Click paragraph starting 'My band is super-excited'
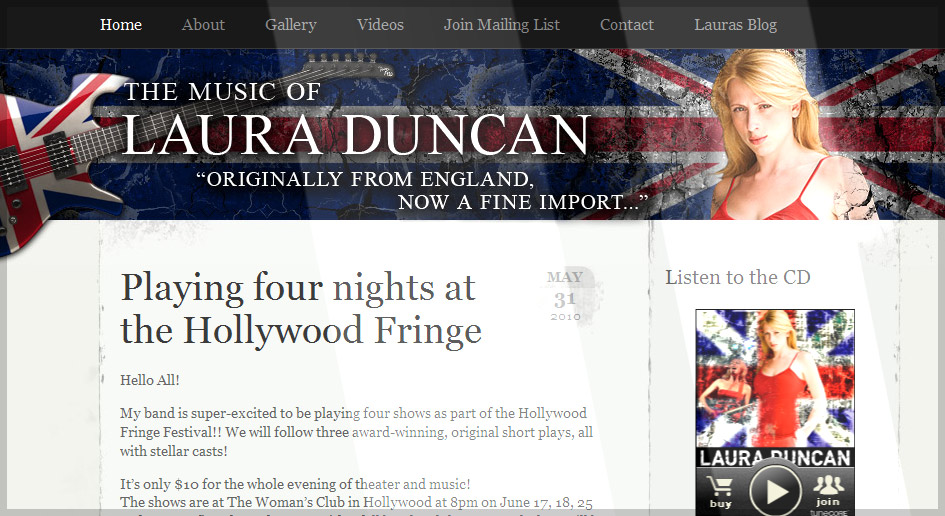This screenshot has height=516, width=945. pos(356,432)
